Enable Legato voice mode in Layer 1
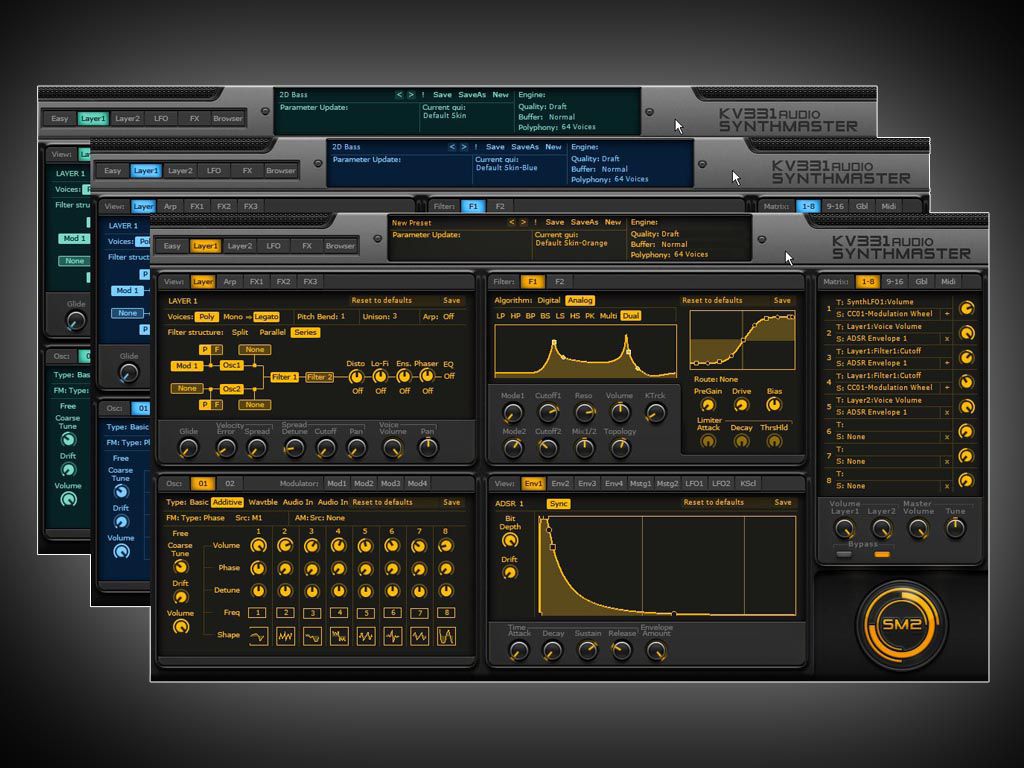Screen dimensions: 1024x768 tap(266, 316)
